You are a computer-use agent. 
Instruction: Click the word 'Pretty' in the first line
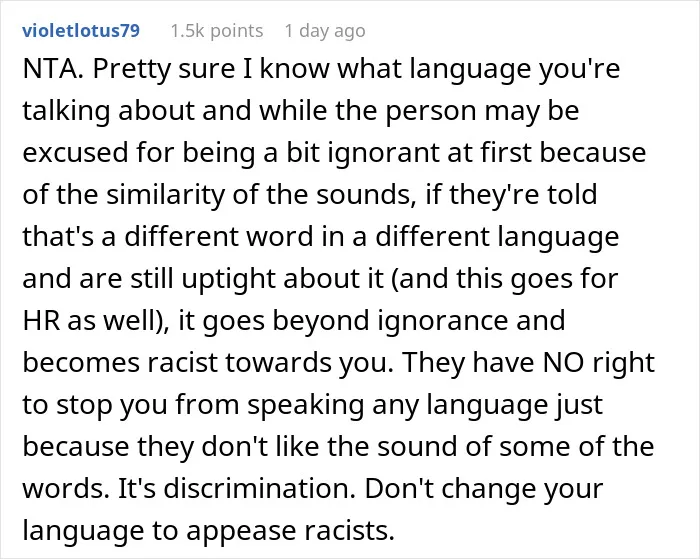[x=132, y=69]
